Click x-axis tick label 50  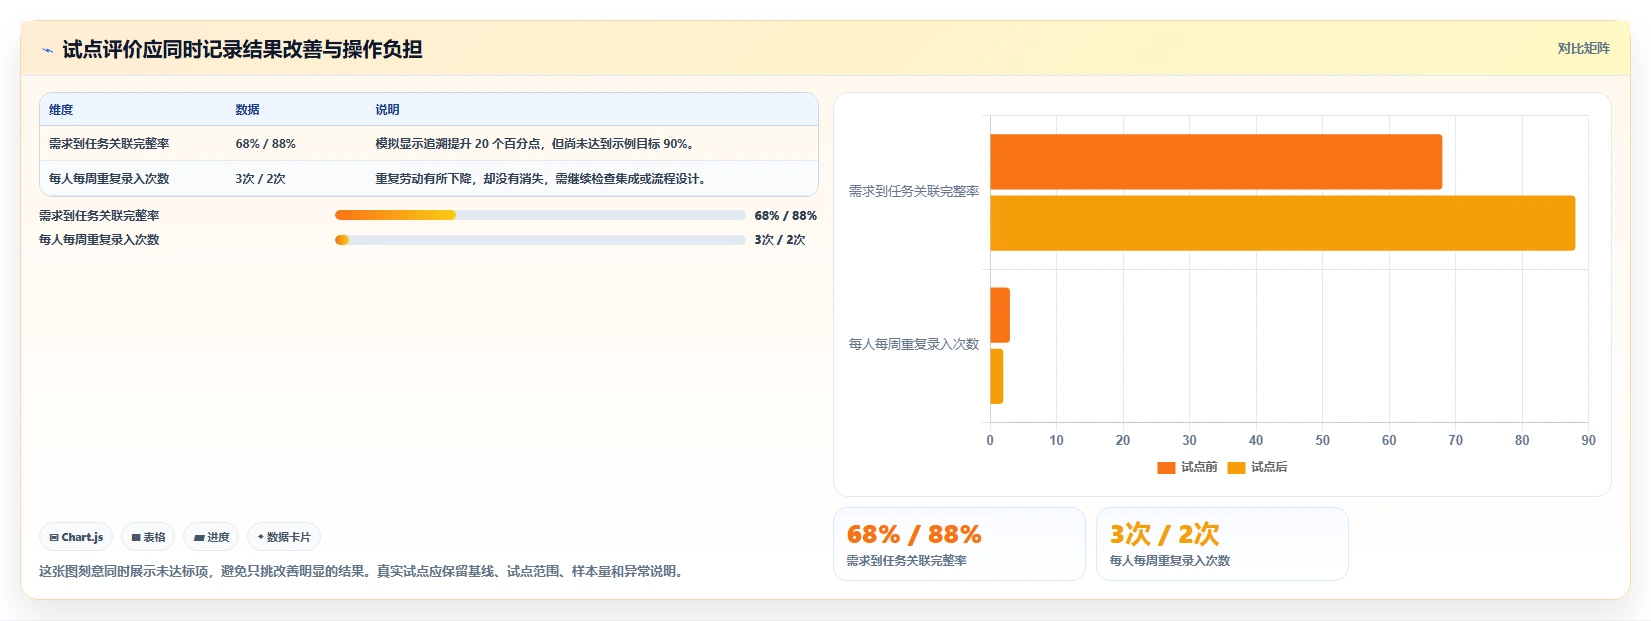coord(1322,440)
